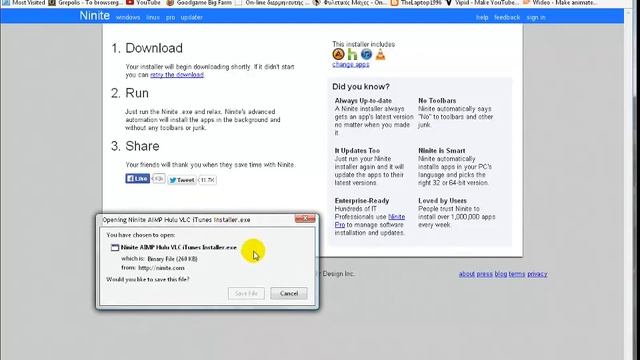Open the about footer link
Screen dimensions: 640x360
point(467,274)
